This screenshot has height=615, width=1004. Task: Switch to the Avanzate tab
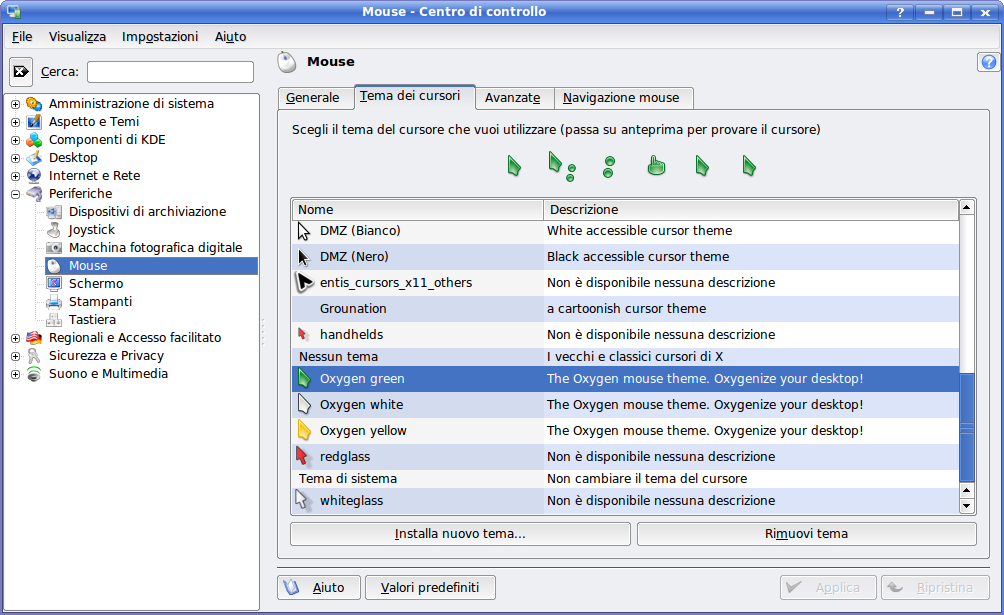pyautogui.click(x=513, y=98)
